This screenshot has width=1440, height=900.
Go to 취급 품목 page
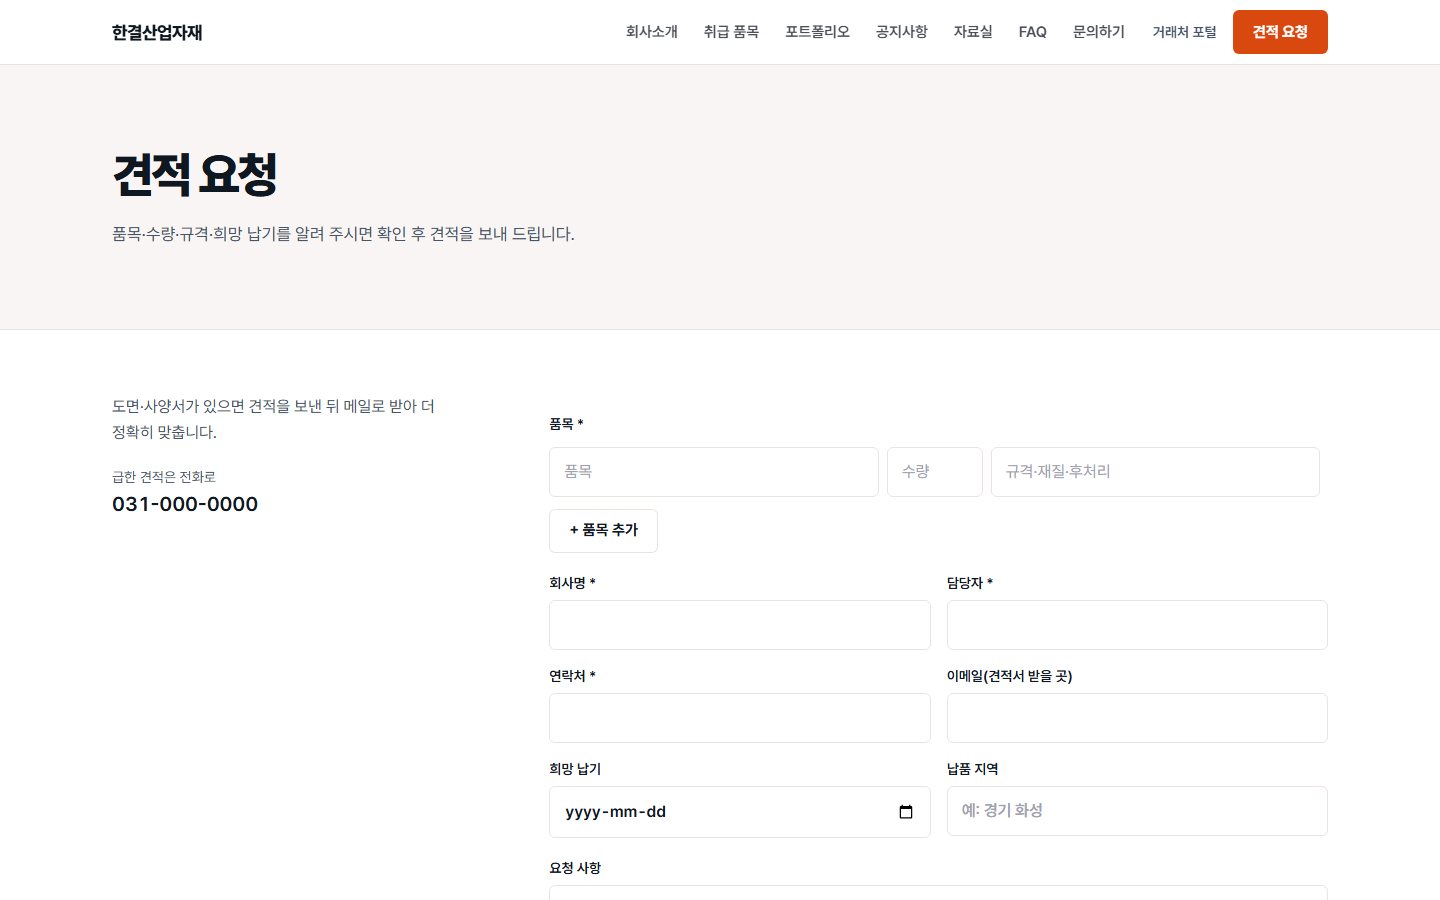731,32
